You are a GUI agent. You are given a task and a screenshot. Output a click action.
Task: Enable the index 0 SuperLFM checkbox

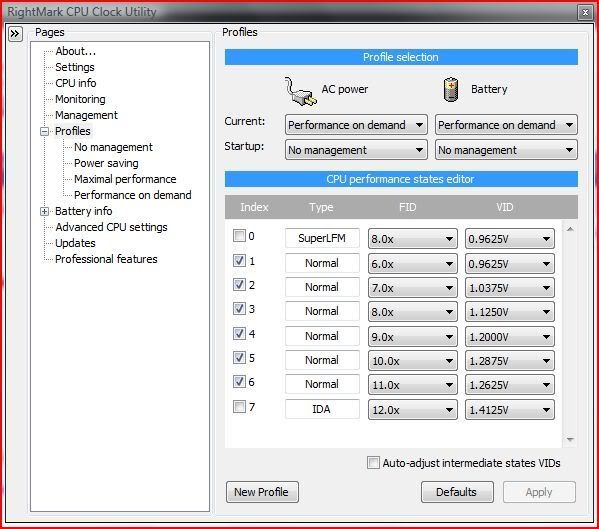pos(239,236)
